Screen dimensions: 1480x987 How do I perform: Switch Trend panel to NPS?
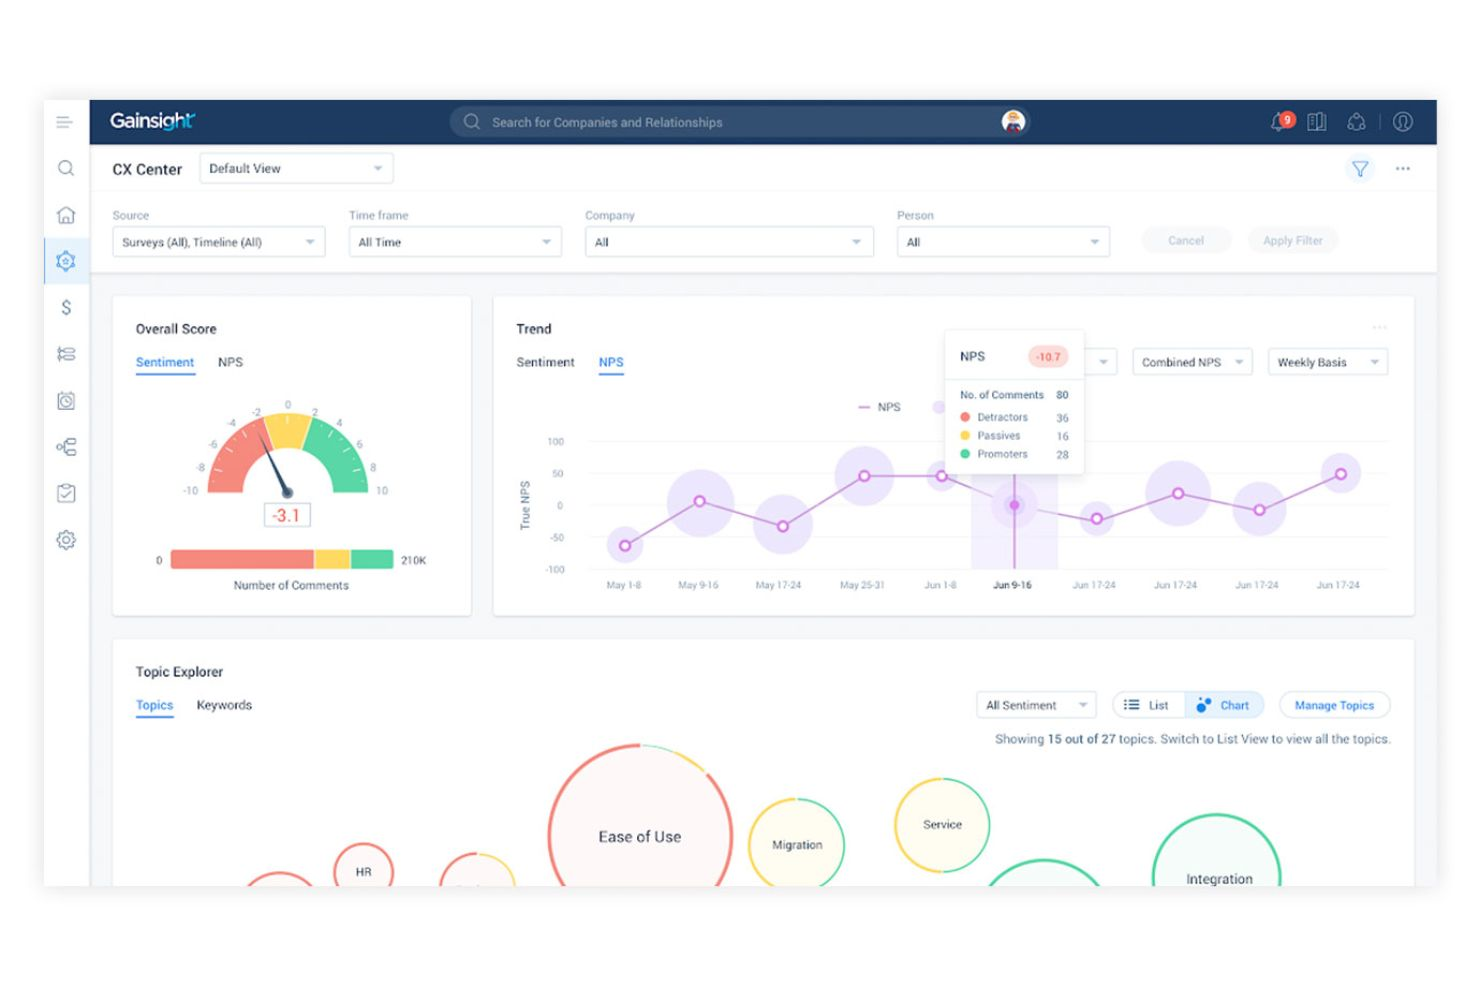[611, 362]
